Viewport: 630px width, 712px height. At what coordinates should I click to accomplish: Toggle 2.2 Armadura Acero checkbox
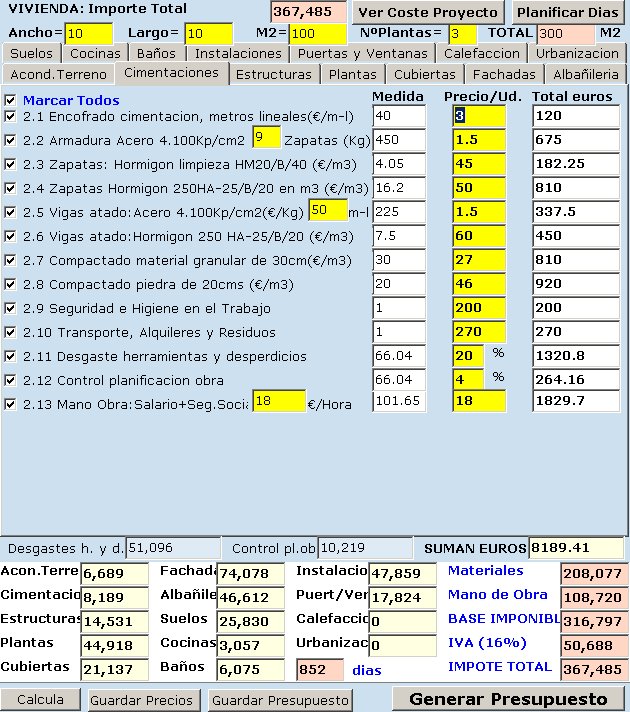[10, 140]
